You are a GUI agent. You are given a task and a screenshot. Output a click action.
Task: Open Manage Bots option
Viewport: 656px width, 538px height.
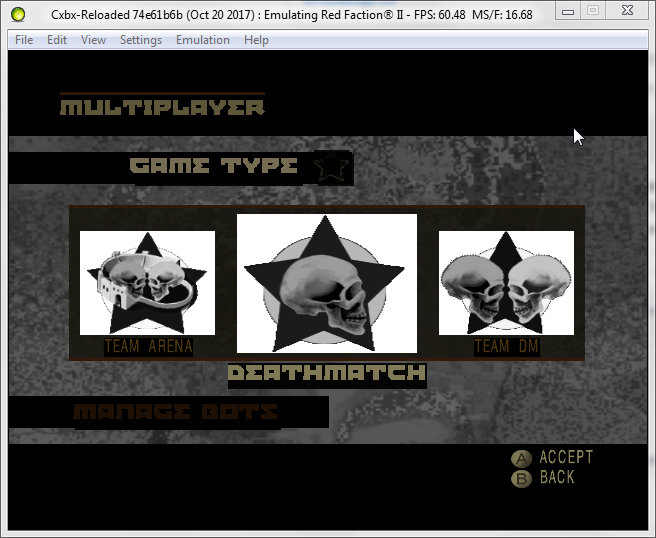point(175,412)
